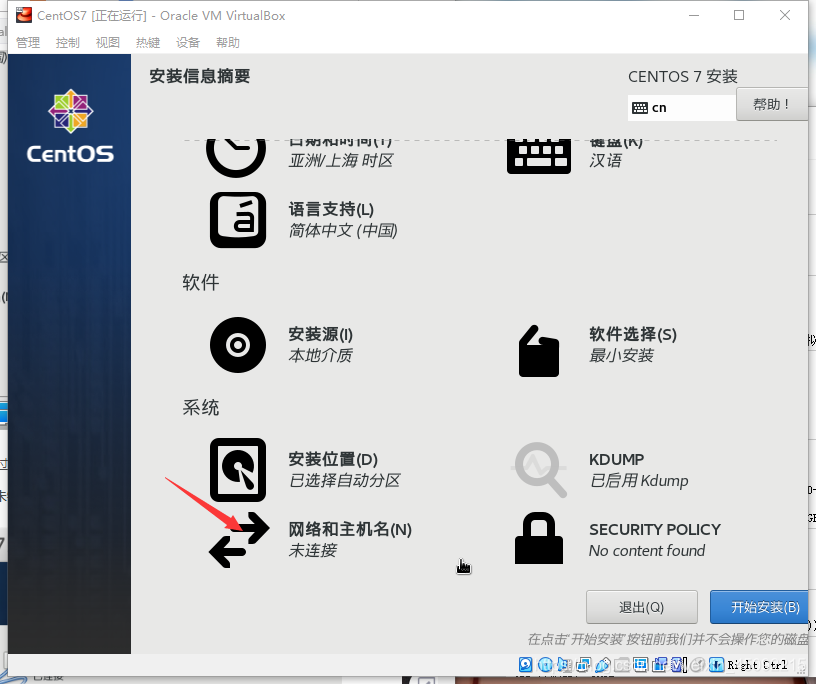Open the 安装源(I) settings link
Screen dimensions: 816x684
(321, 334)
